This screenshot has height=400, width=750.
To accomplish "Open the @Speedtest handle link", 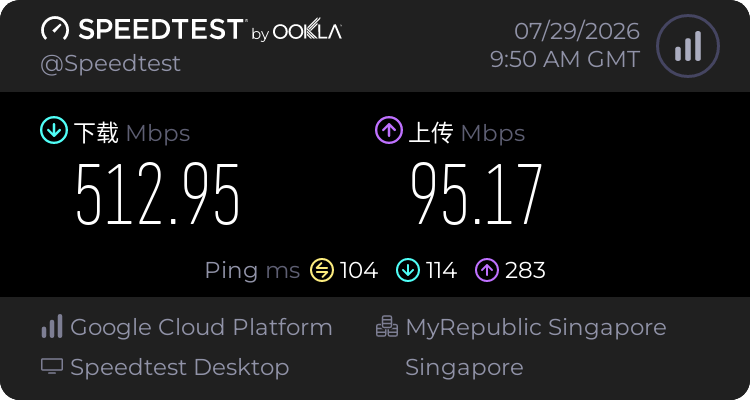I will [110, 64].
